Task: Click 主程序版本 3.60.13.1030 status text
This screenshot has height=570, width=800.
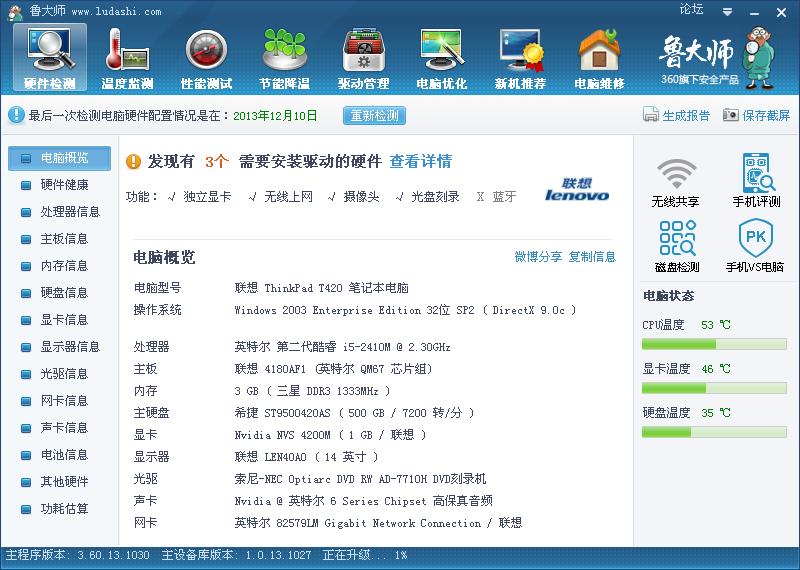Action: tap(78, 555)
